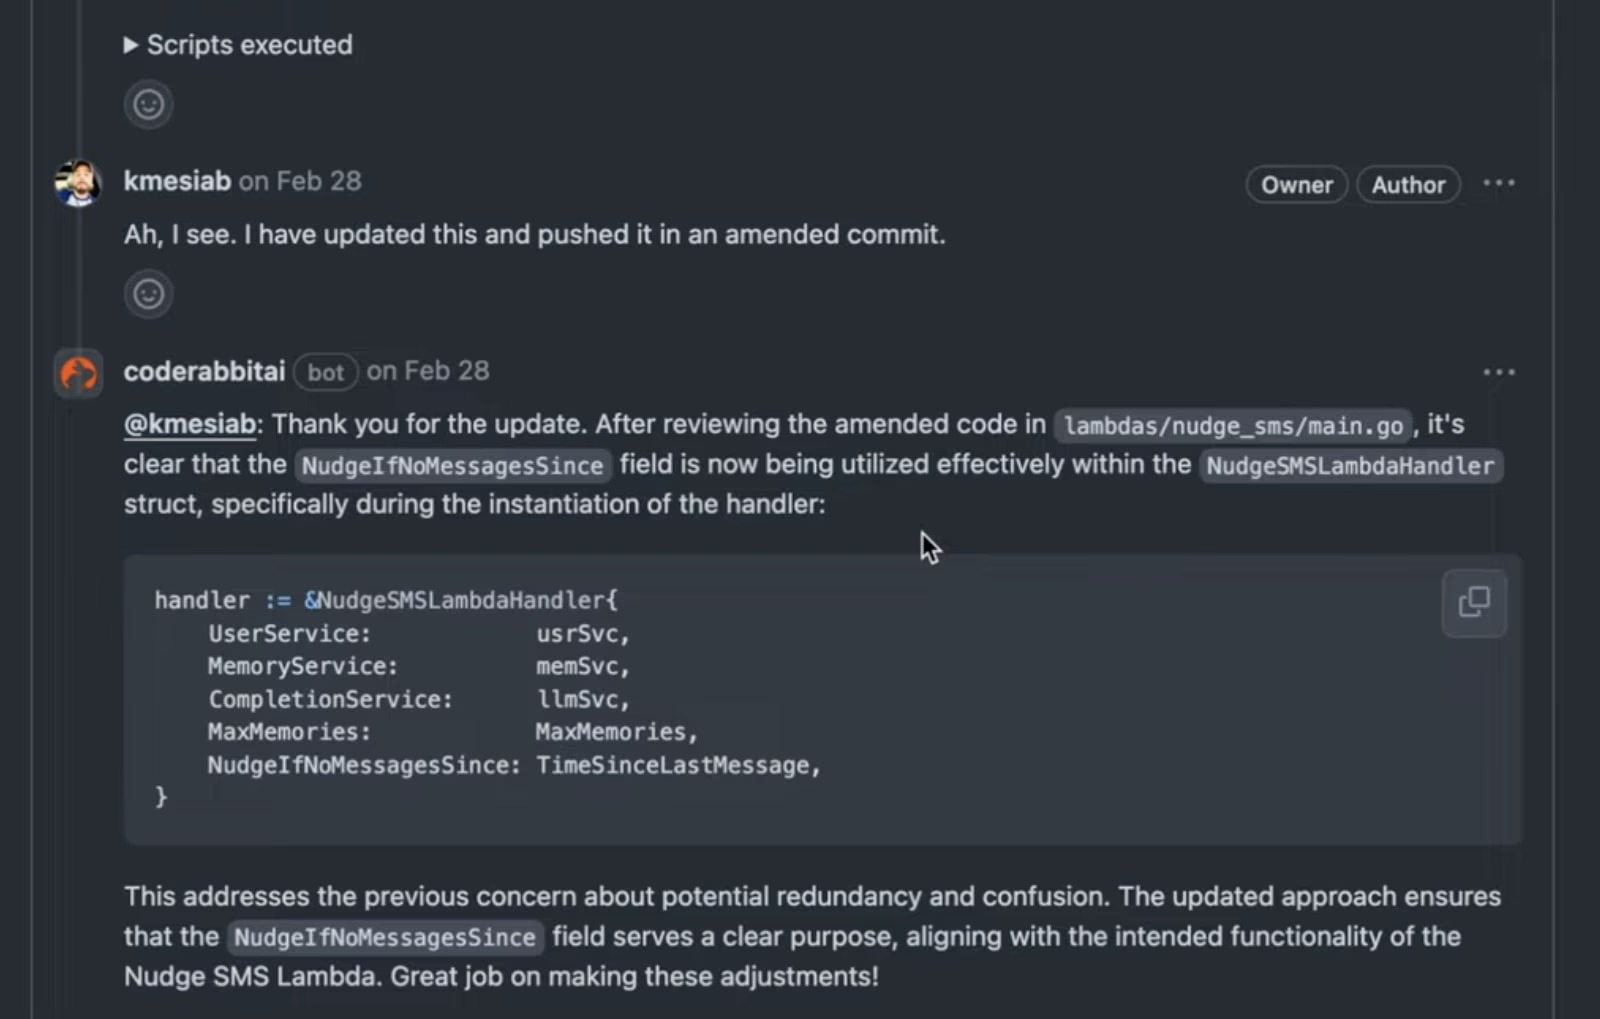Select the lambdas/nudge_sms/main.go inline code
1600x1019 pixels.
1233,426
